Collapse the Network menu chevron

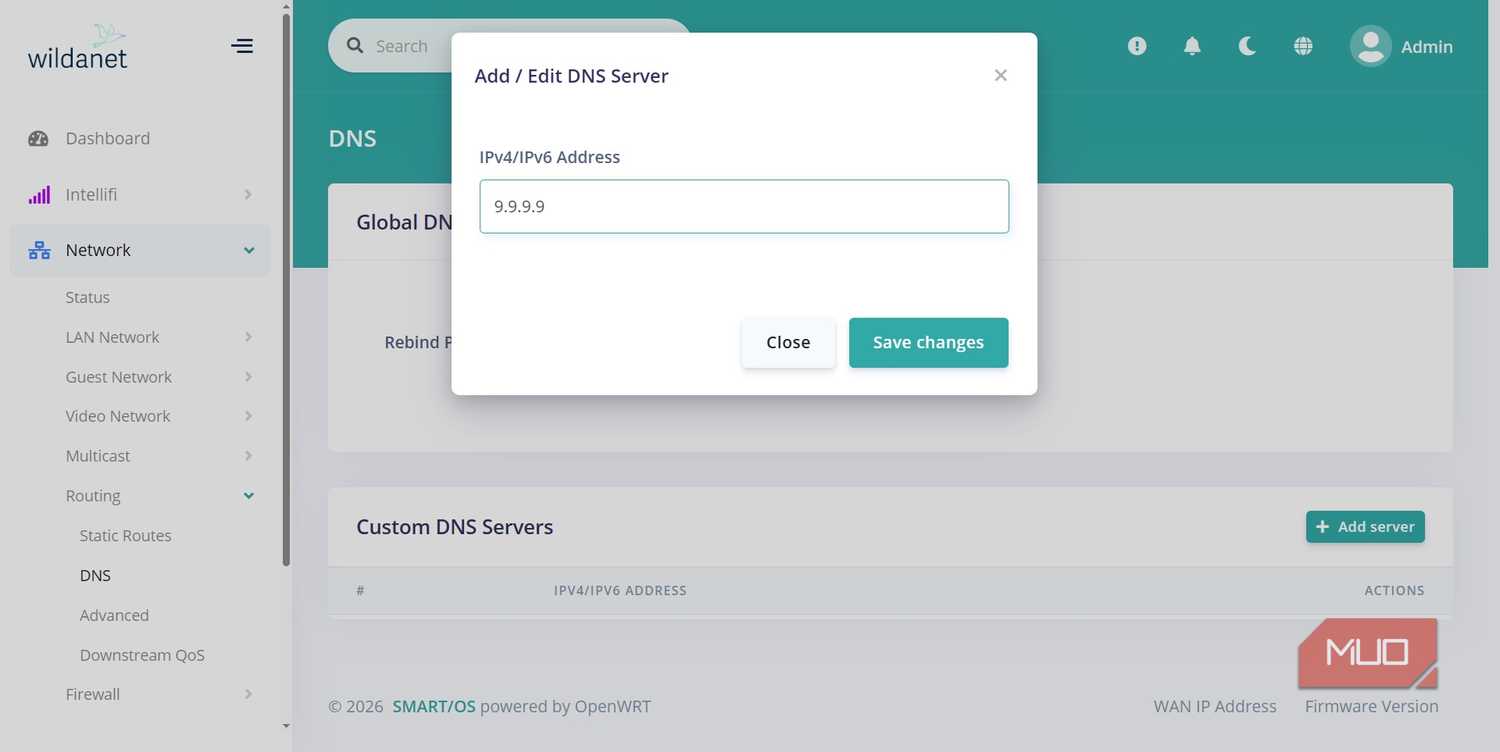pos(249,250)
